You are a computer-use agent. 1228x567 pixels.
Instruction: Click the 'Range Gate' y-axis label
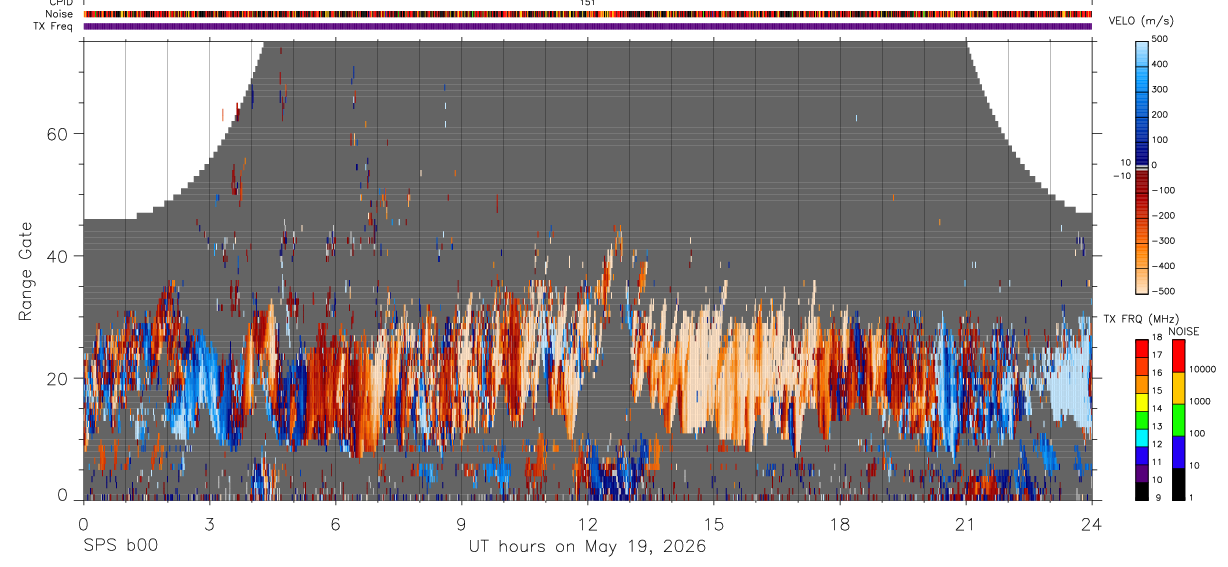(27, 271)
